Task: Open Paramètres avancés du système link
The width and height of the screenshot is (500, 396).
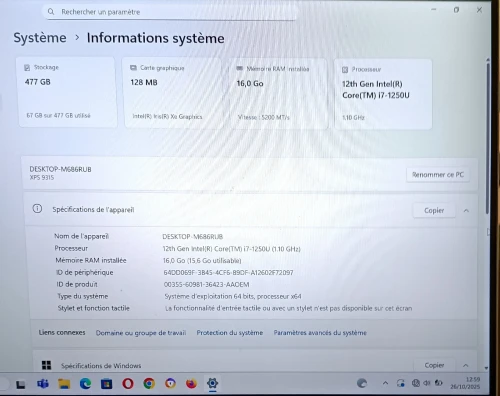Action: (x=320, y=333)
